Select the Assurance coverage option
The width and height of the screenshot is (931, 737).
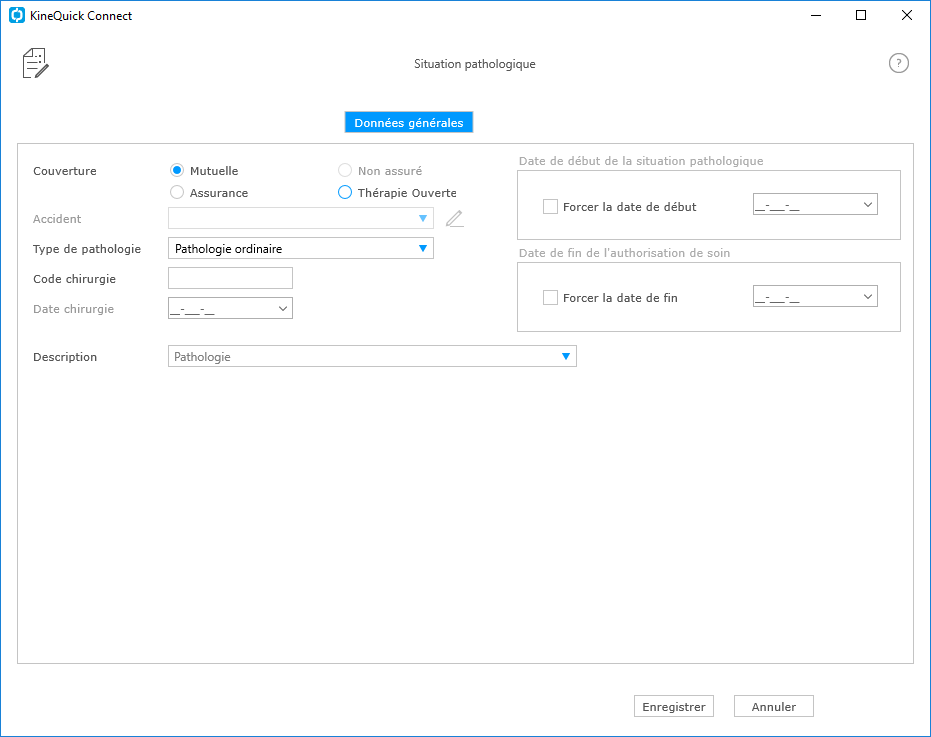177,192
